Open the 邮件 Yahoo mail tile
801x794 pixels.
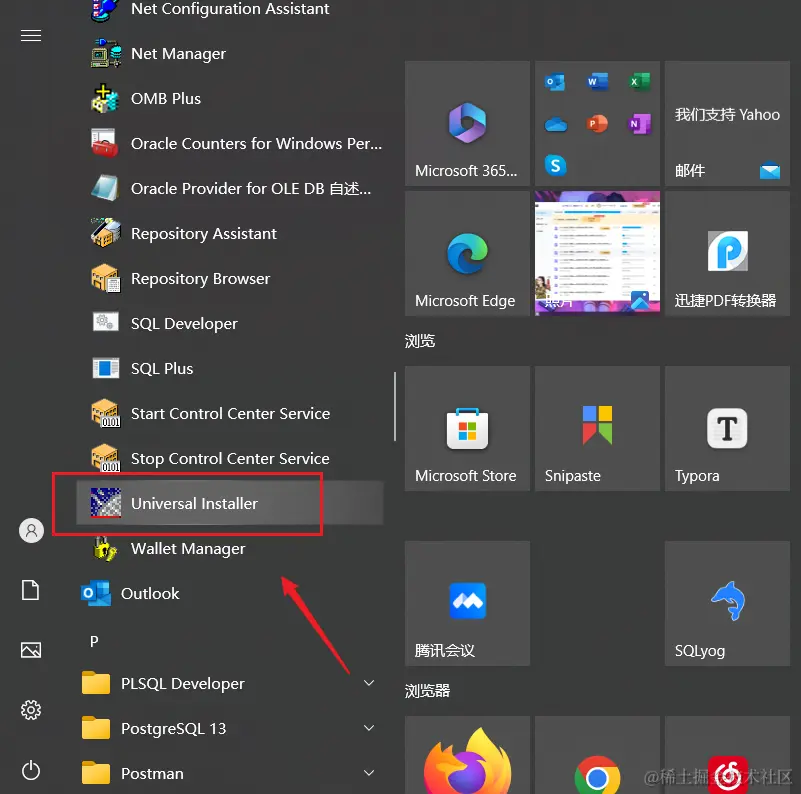[727, 123]
